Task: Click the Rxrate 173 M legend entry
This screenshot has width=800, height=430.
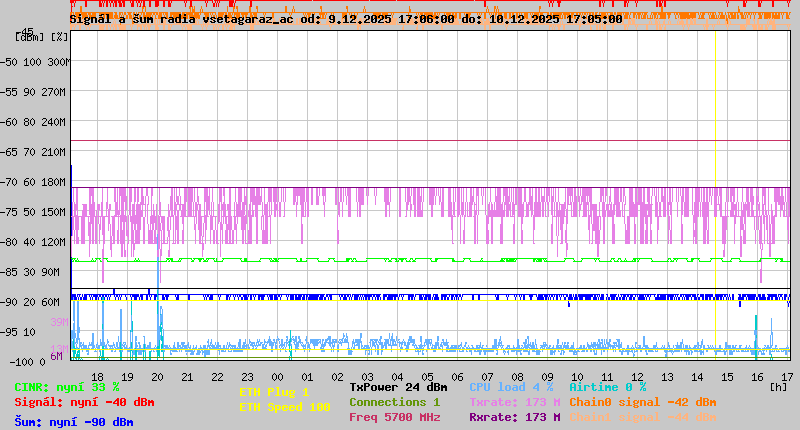Action: [514, 417]
